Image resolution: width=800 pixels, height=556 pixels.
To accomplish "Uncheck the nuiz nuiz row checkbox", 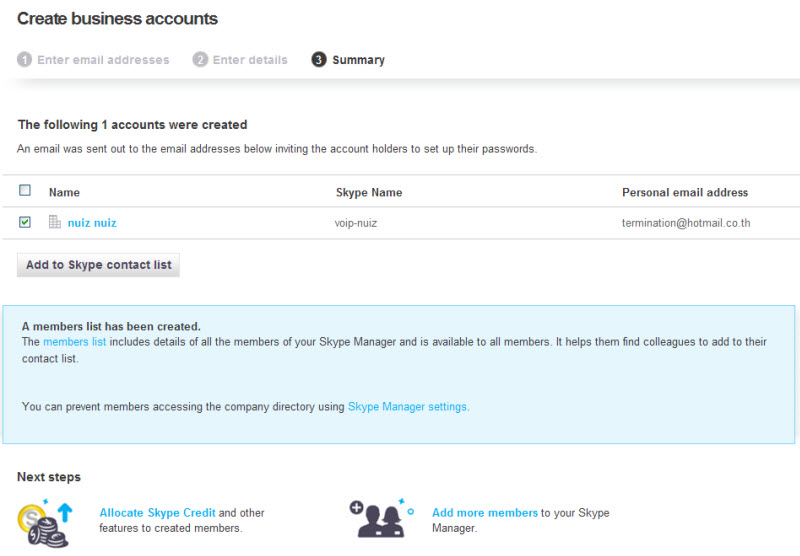I will click(x=24, y=222).
